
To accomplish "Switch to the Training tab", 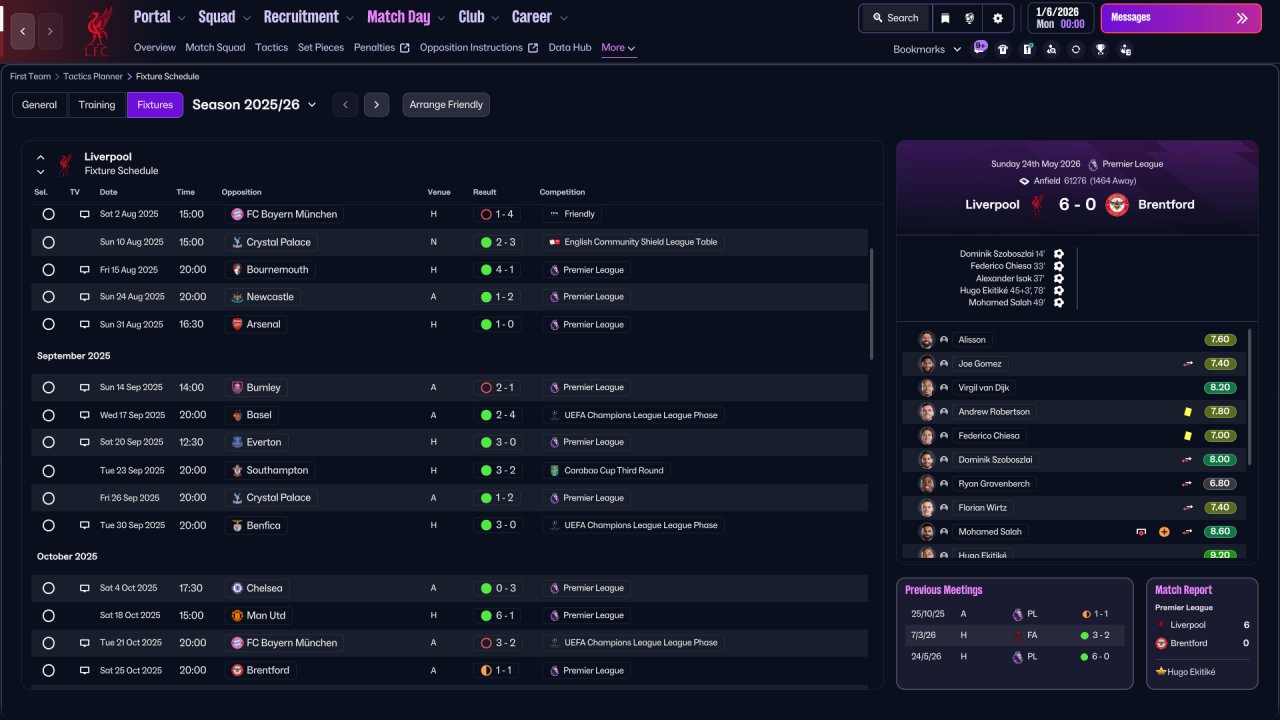I will tap(97, 105).
